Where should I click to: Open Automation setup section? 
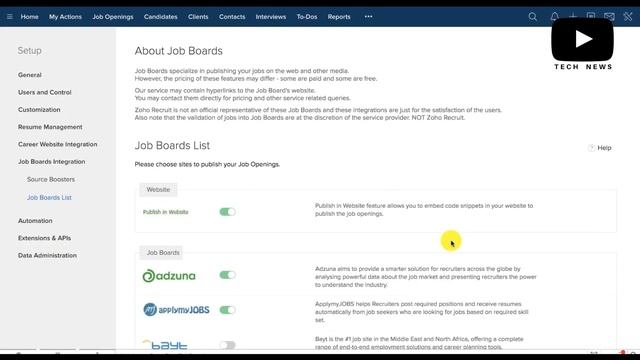pyautogui.click(x=35, y=221)
